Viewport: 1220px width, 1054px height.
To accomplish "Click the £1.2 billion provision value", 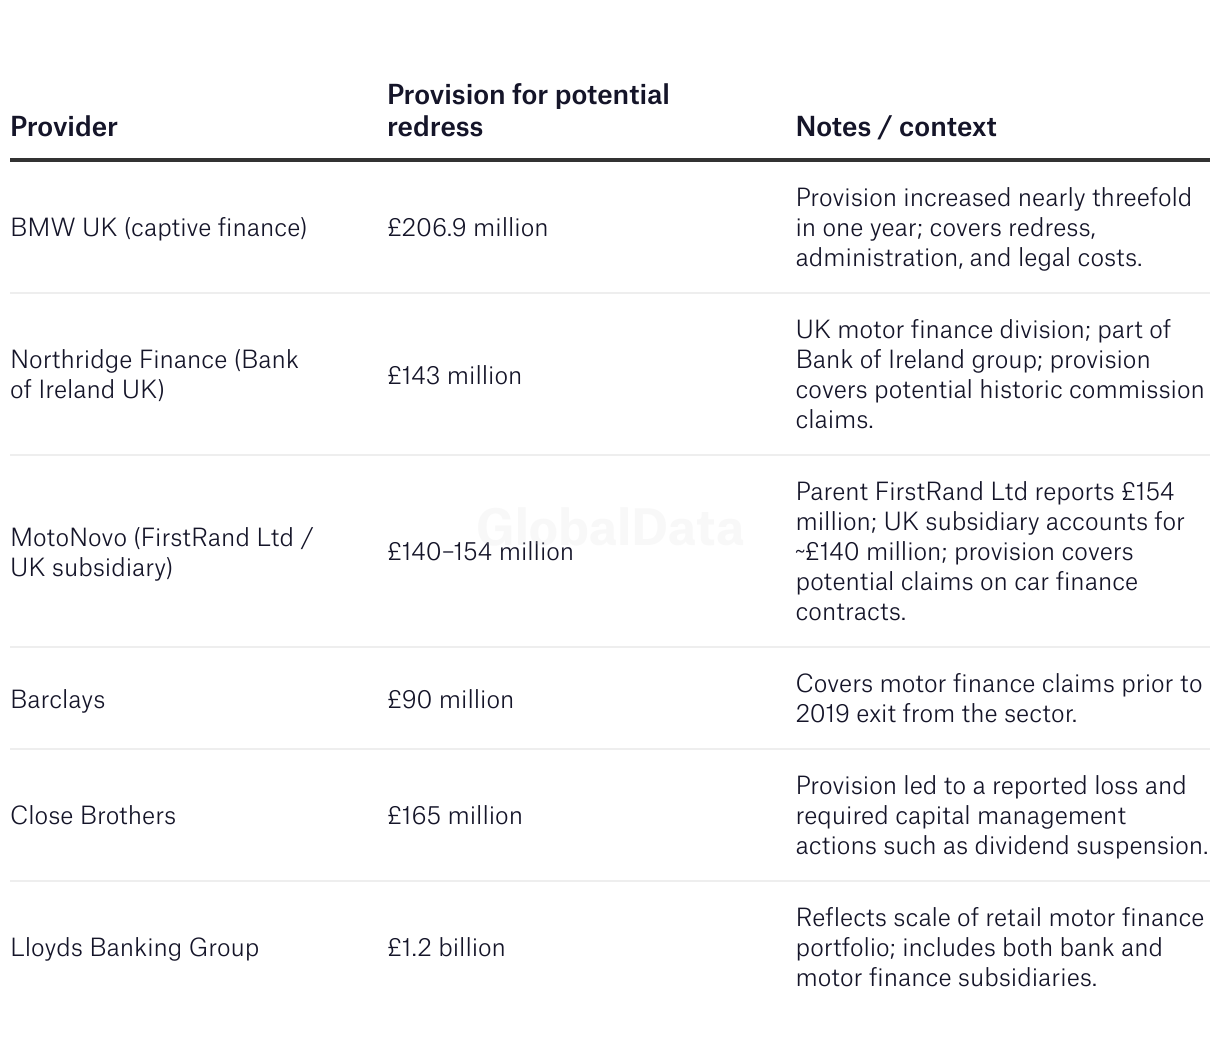I will [x=446, y=948].
